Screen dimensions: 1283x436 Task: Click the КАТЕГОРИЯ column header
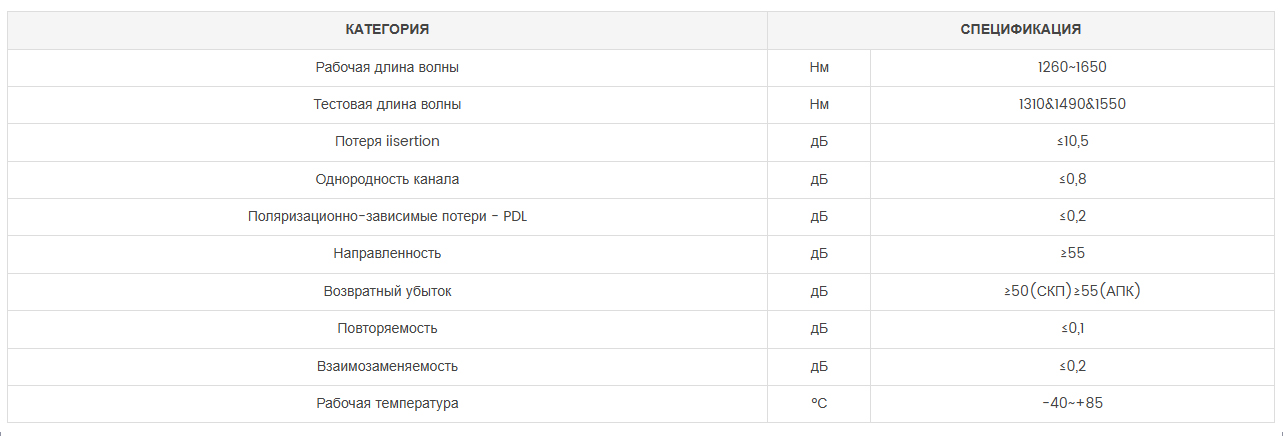(x=387, y=30)
